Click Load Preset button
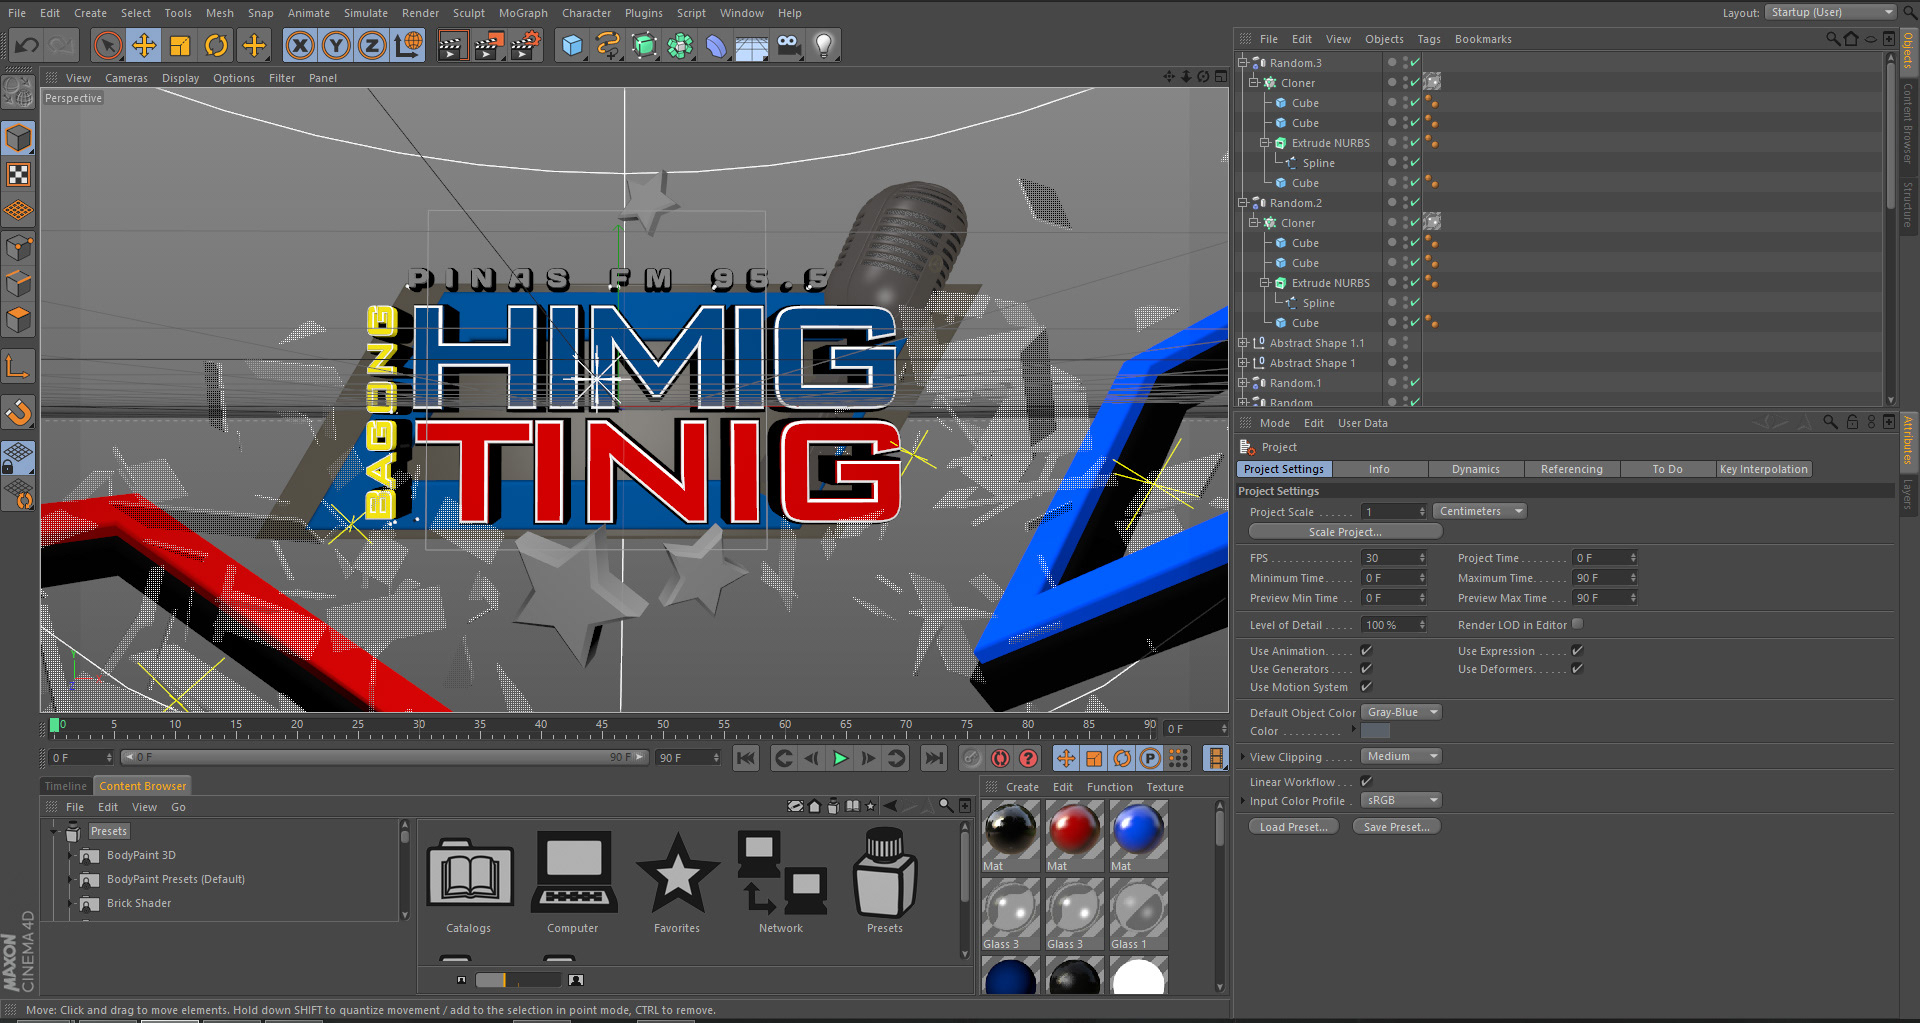Image resolution: width=1920 pixels, height=1023 pixels. [x=1293, y=827]
